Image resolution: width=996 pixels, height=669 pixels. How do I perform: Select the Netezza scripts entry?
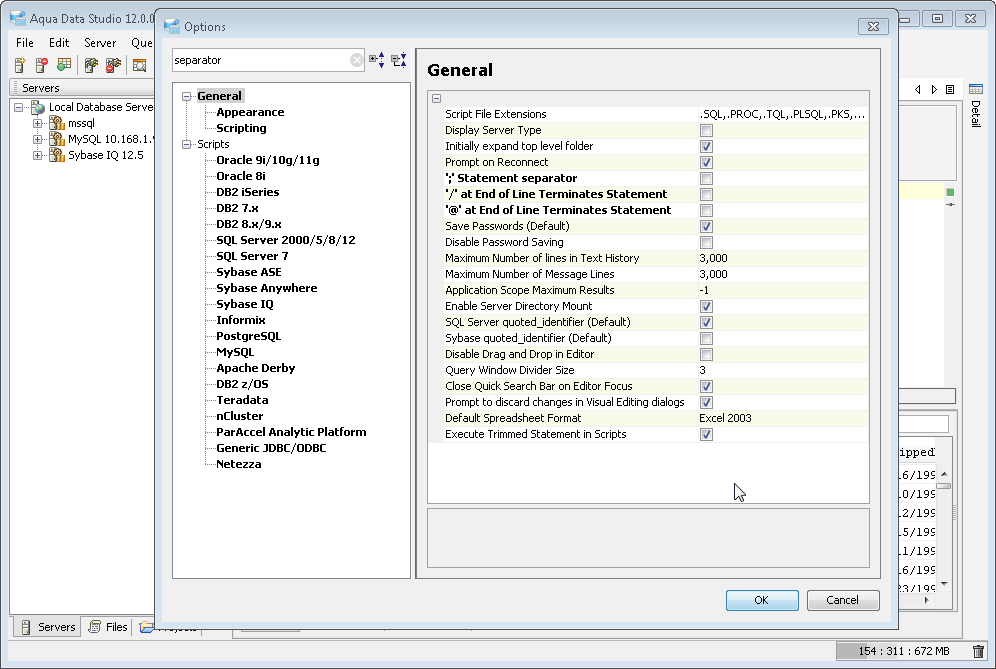point(239,464)
